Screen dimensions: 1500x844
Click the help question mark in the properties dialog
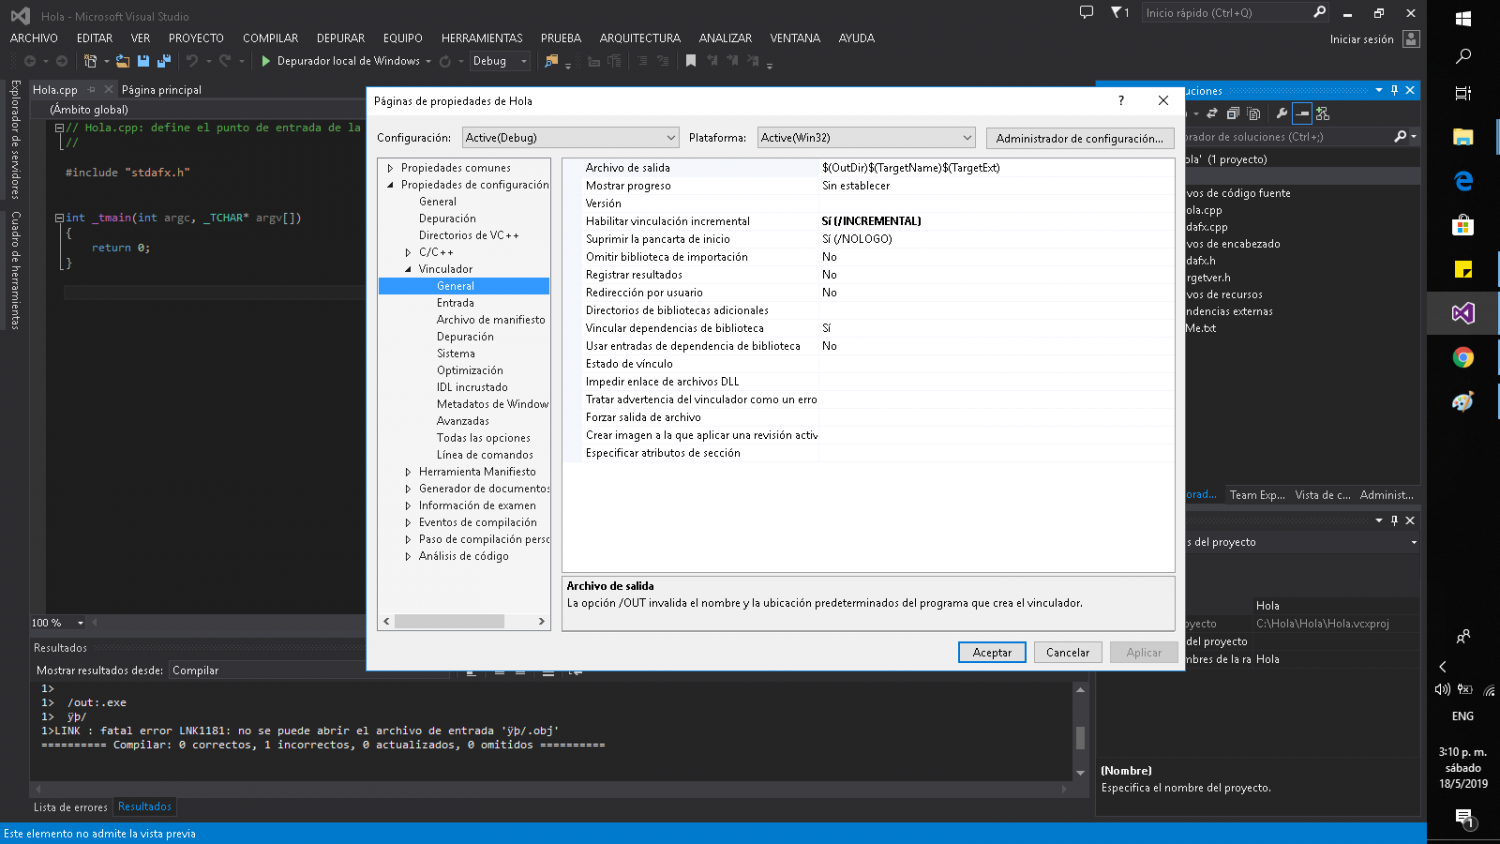coord(1121,100)
